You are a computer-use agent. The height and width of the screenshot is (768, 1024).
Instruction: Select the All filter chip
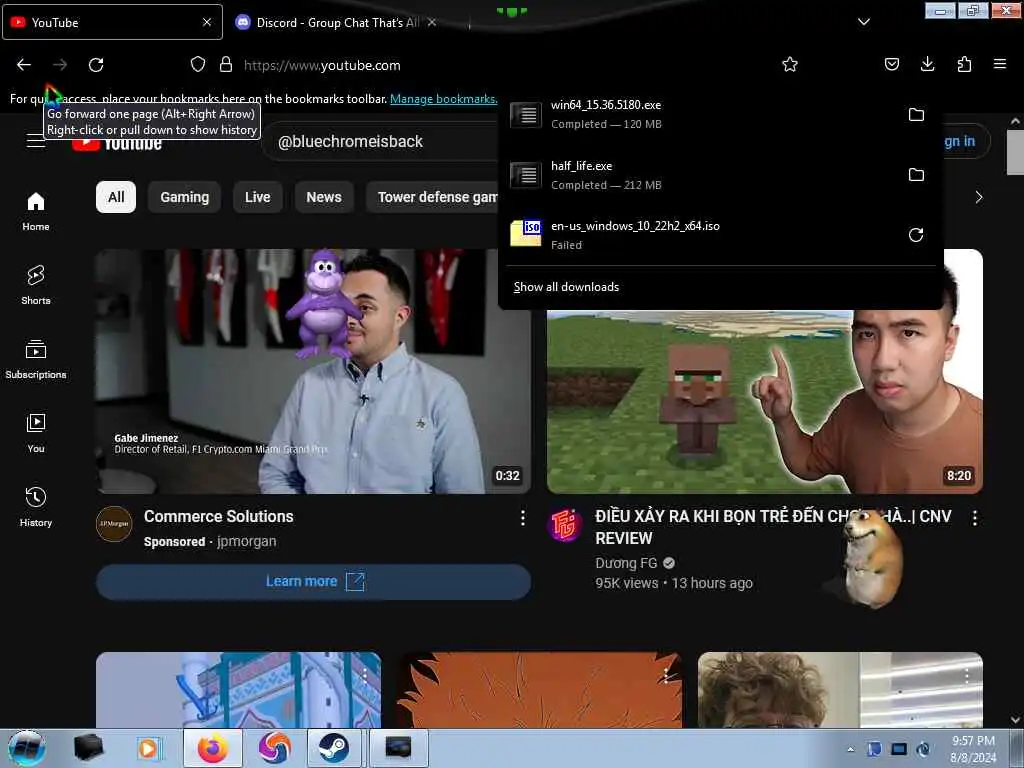[116, 197]
